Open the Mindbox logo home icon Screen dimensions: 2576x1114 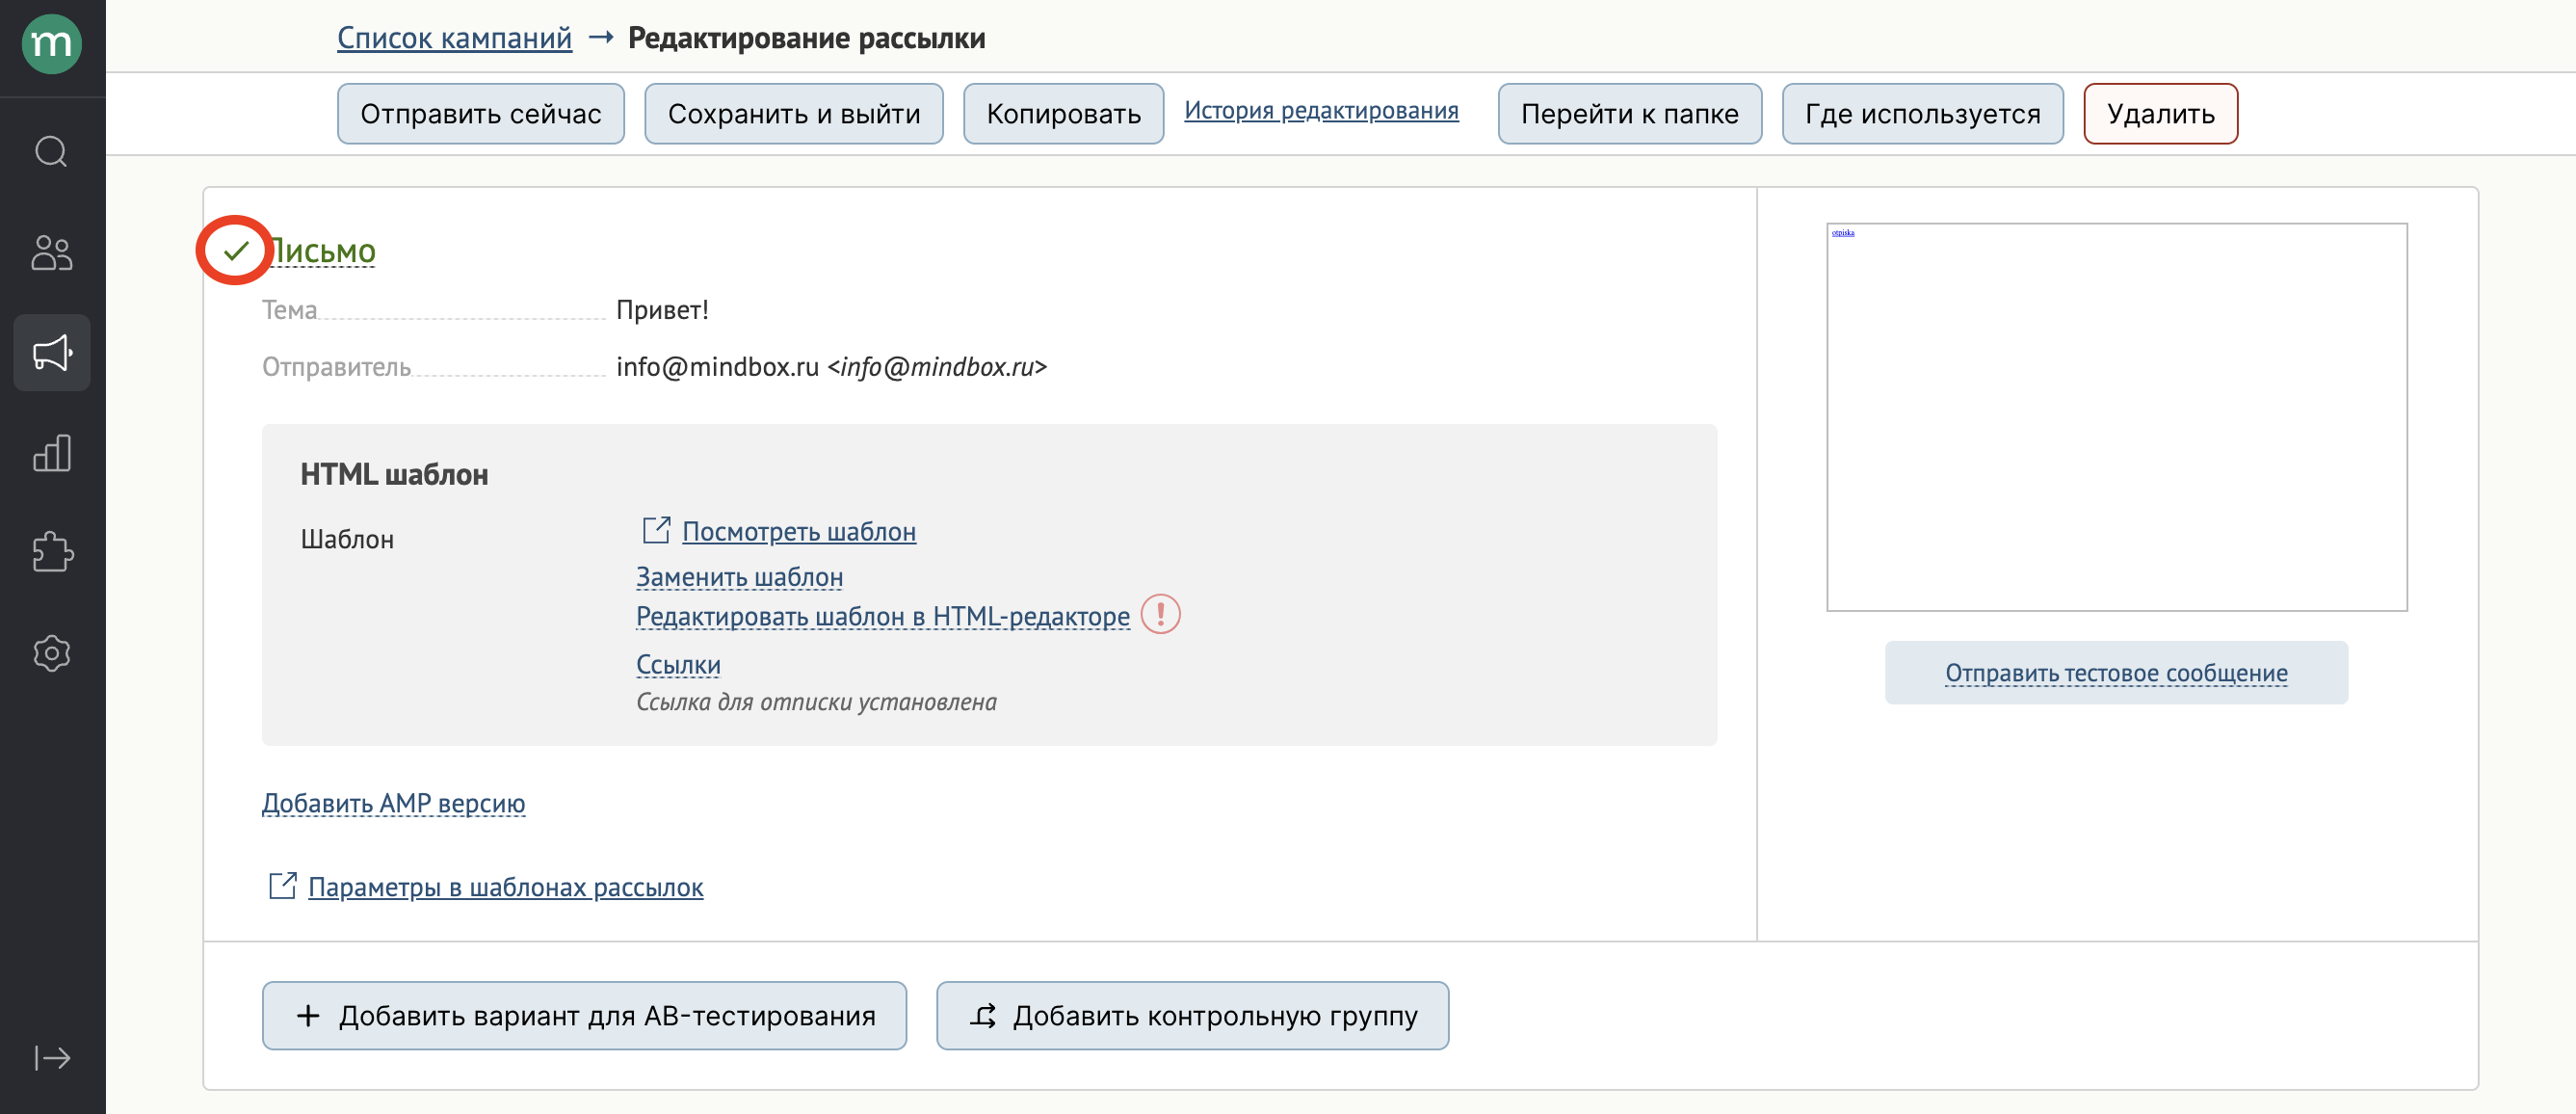[52, 44]
